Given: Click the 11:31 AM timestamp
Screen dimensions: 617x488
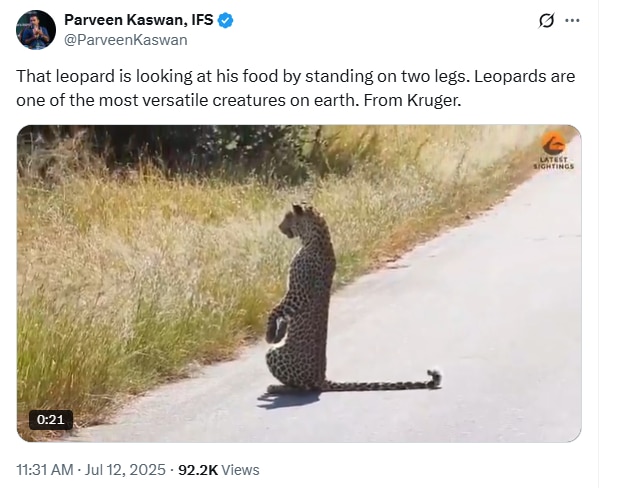Looking at the screenshot, I should [x=44, y=470].
